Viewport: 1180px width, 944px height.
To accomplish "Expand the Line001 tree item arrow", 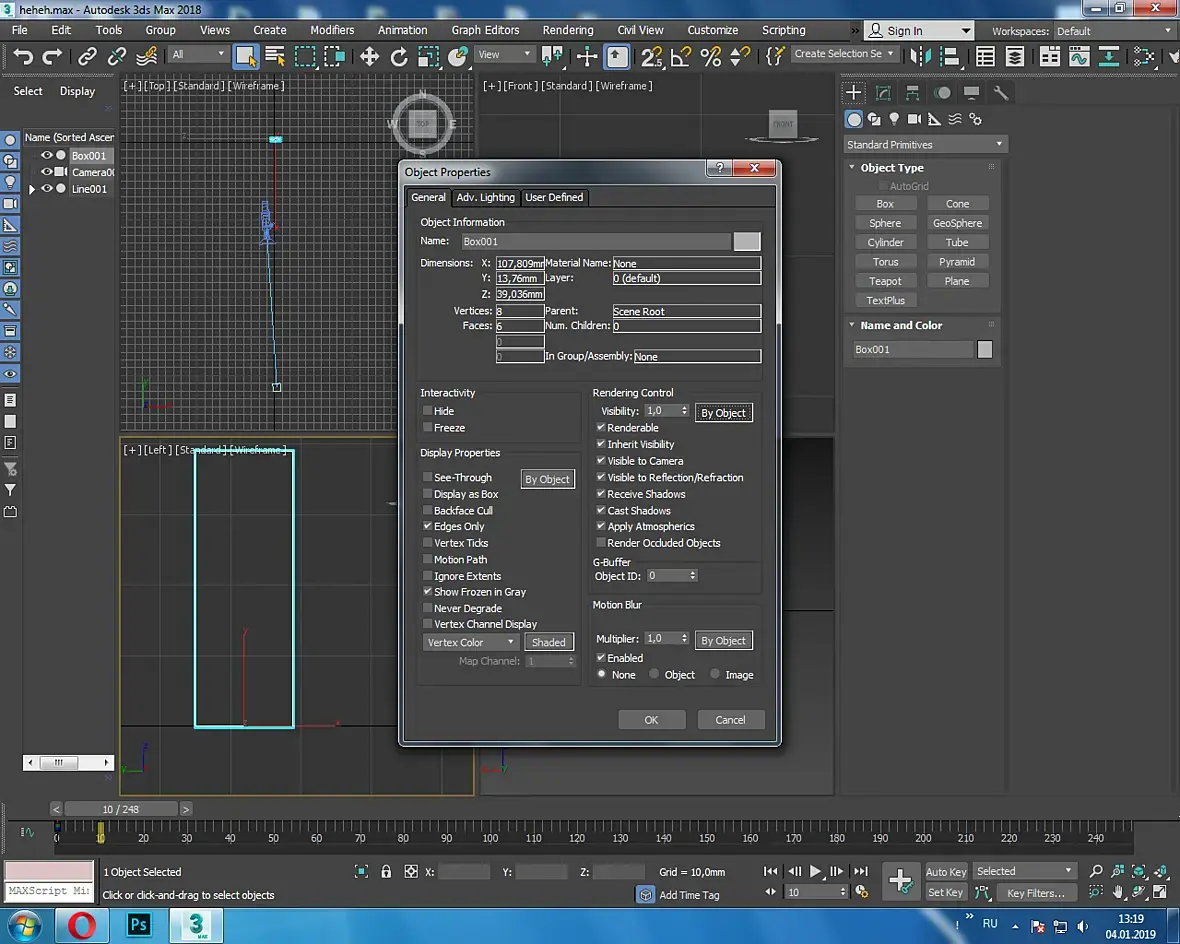I will tap(32, 189).
